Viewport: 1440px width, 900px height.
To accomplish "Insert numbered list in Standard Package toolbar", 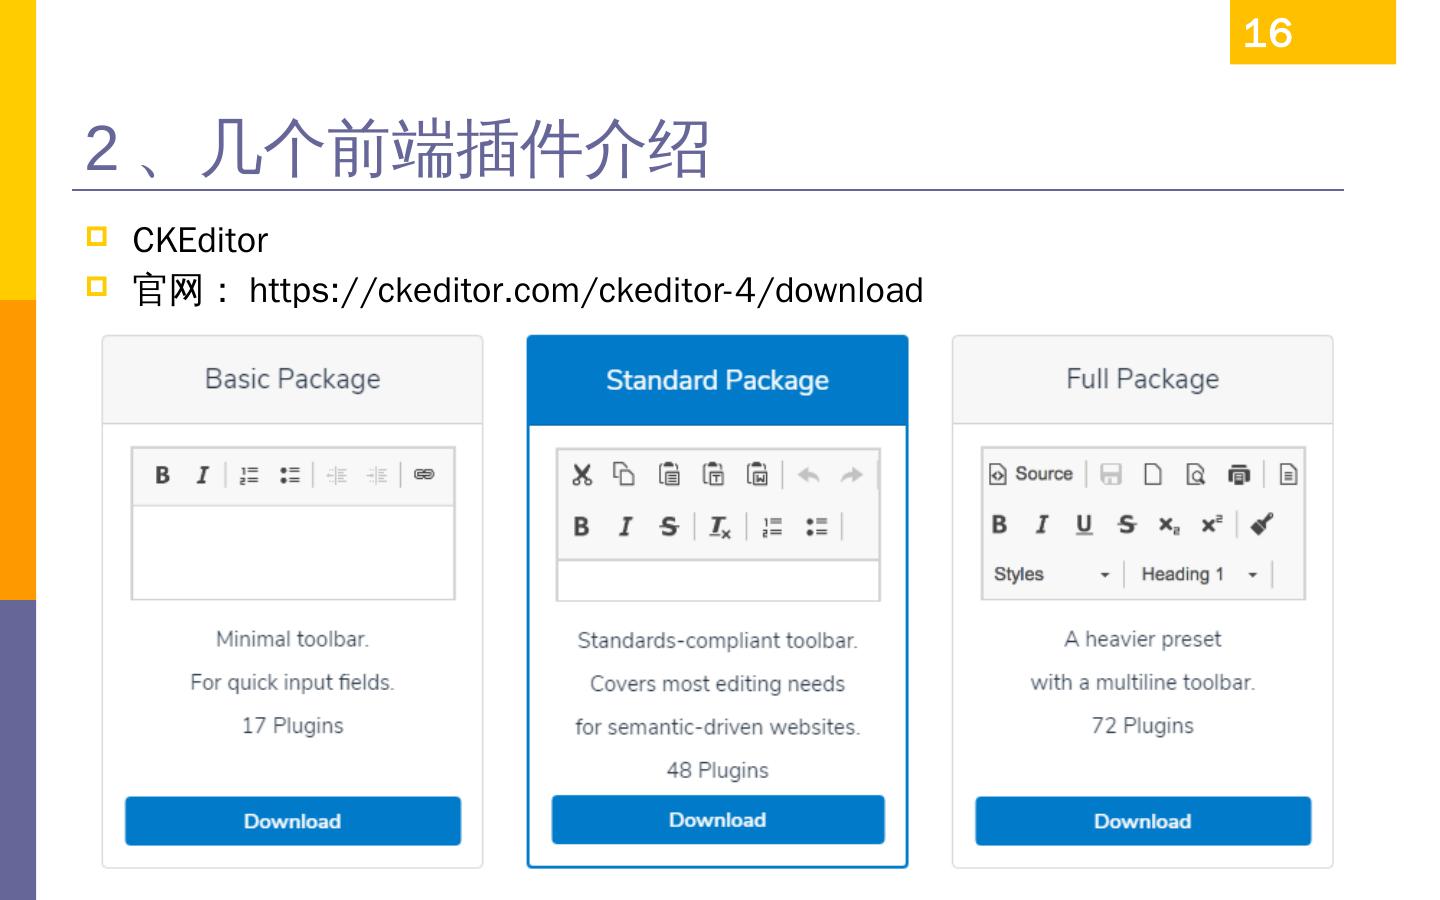I will [772, 526].
